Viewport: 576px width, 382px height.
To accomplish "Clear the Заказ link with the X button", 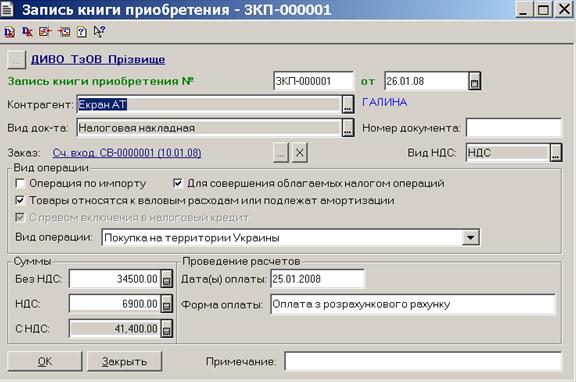I will [300, 152].
